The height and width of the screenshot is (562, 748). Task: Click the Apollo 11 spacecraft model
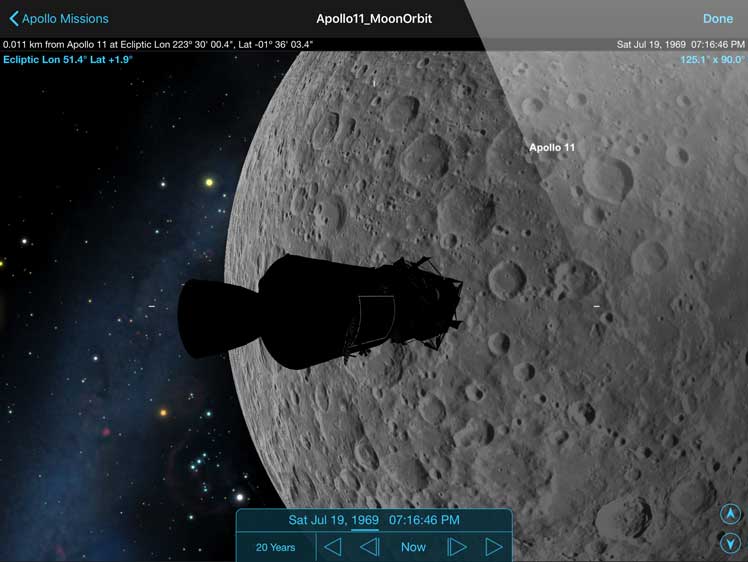pos(320,312)
